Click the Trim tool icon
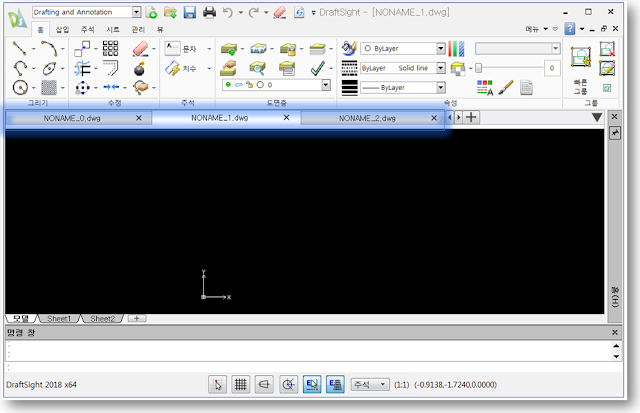 [x=82, y=68]
